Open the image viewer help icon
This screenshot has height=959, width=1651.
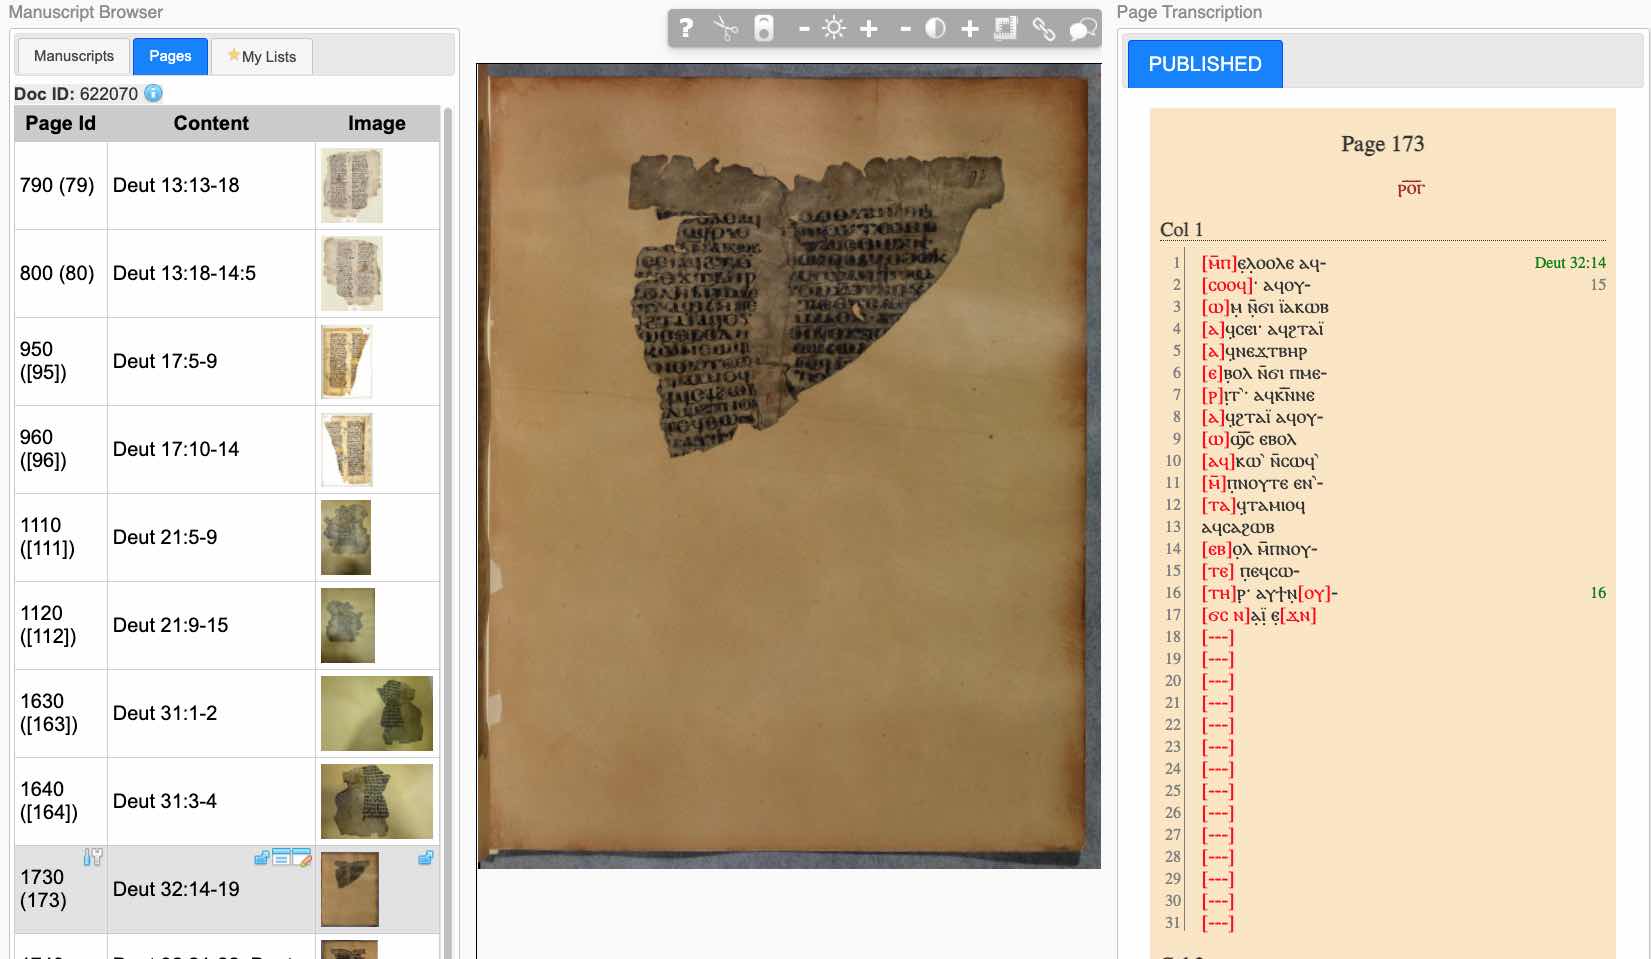[x=686, y=28]
